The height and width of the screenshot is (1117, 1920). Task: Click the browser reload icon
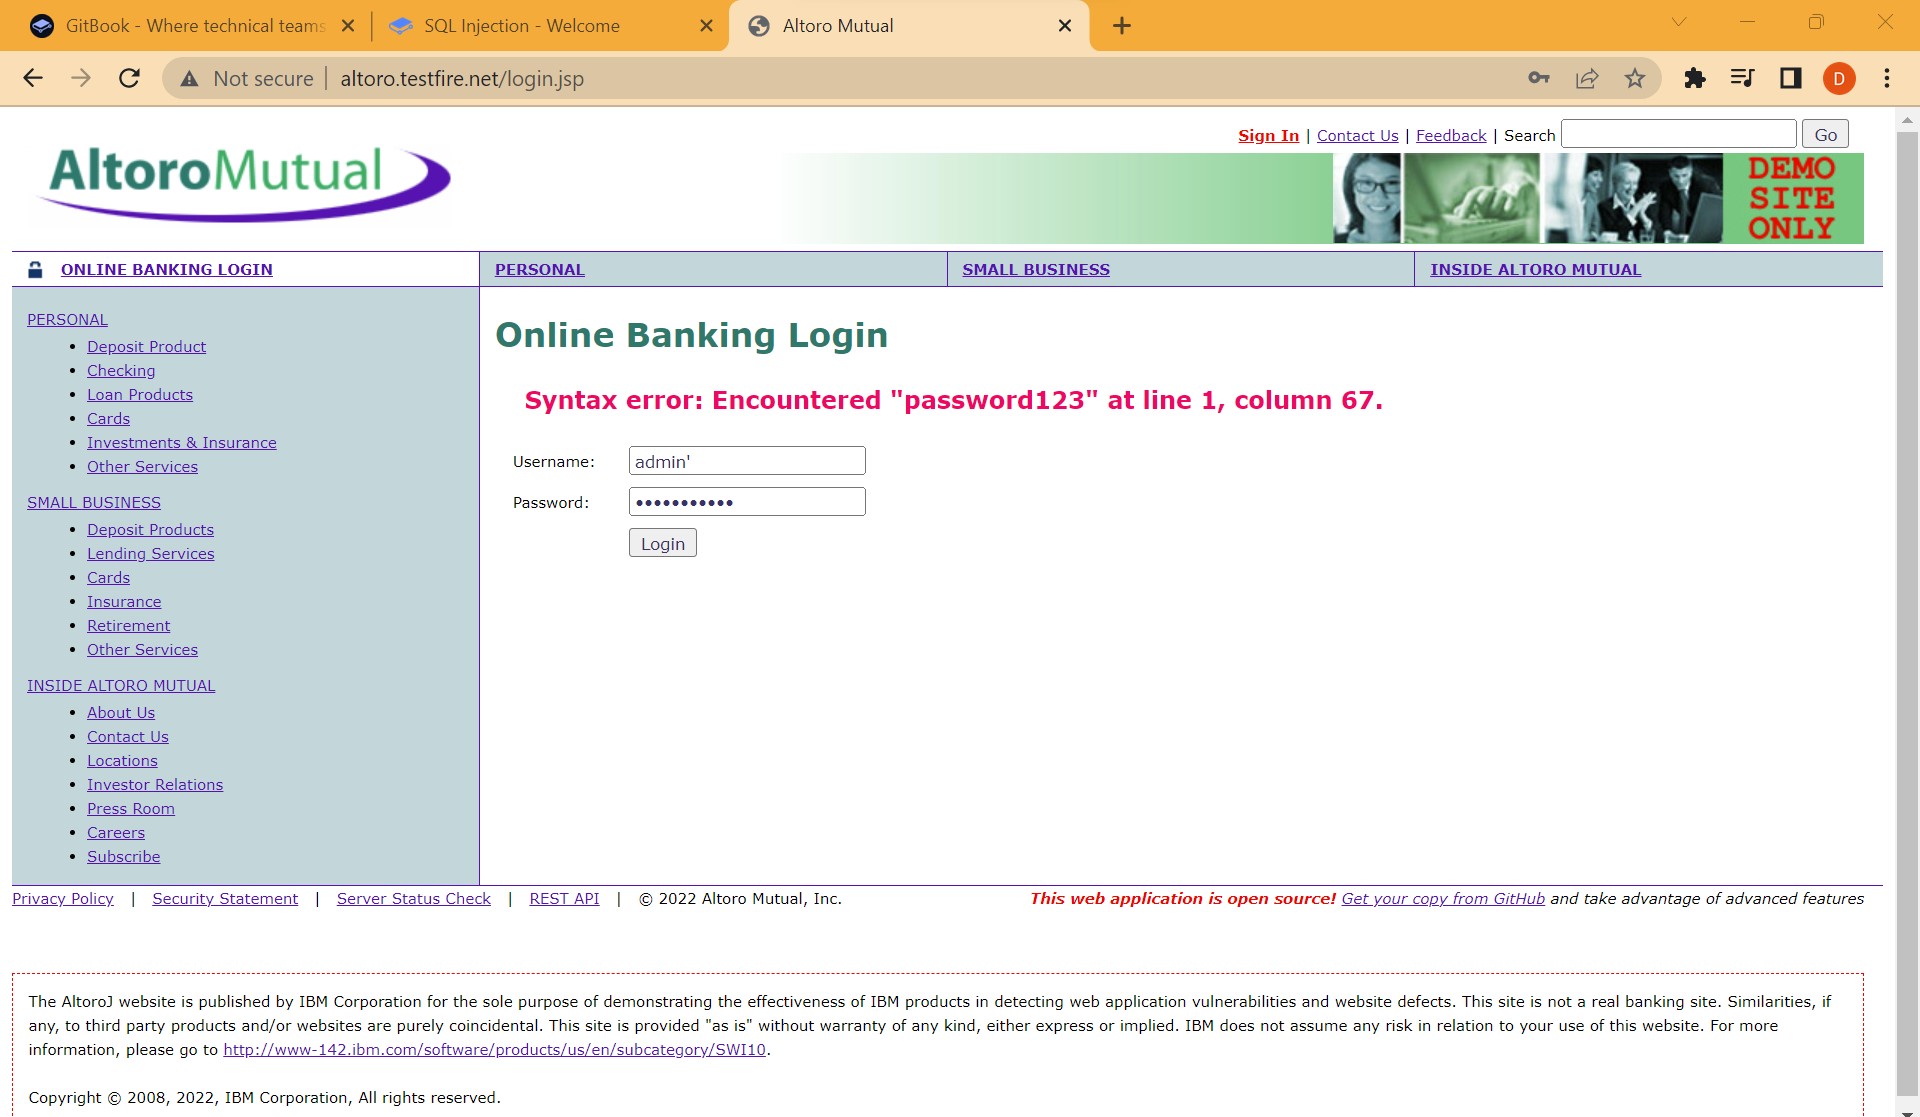[129, 78]
